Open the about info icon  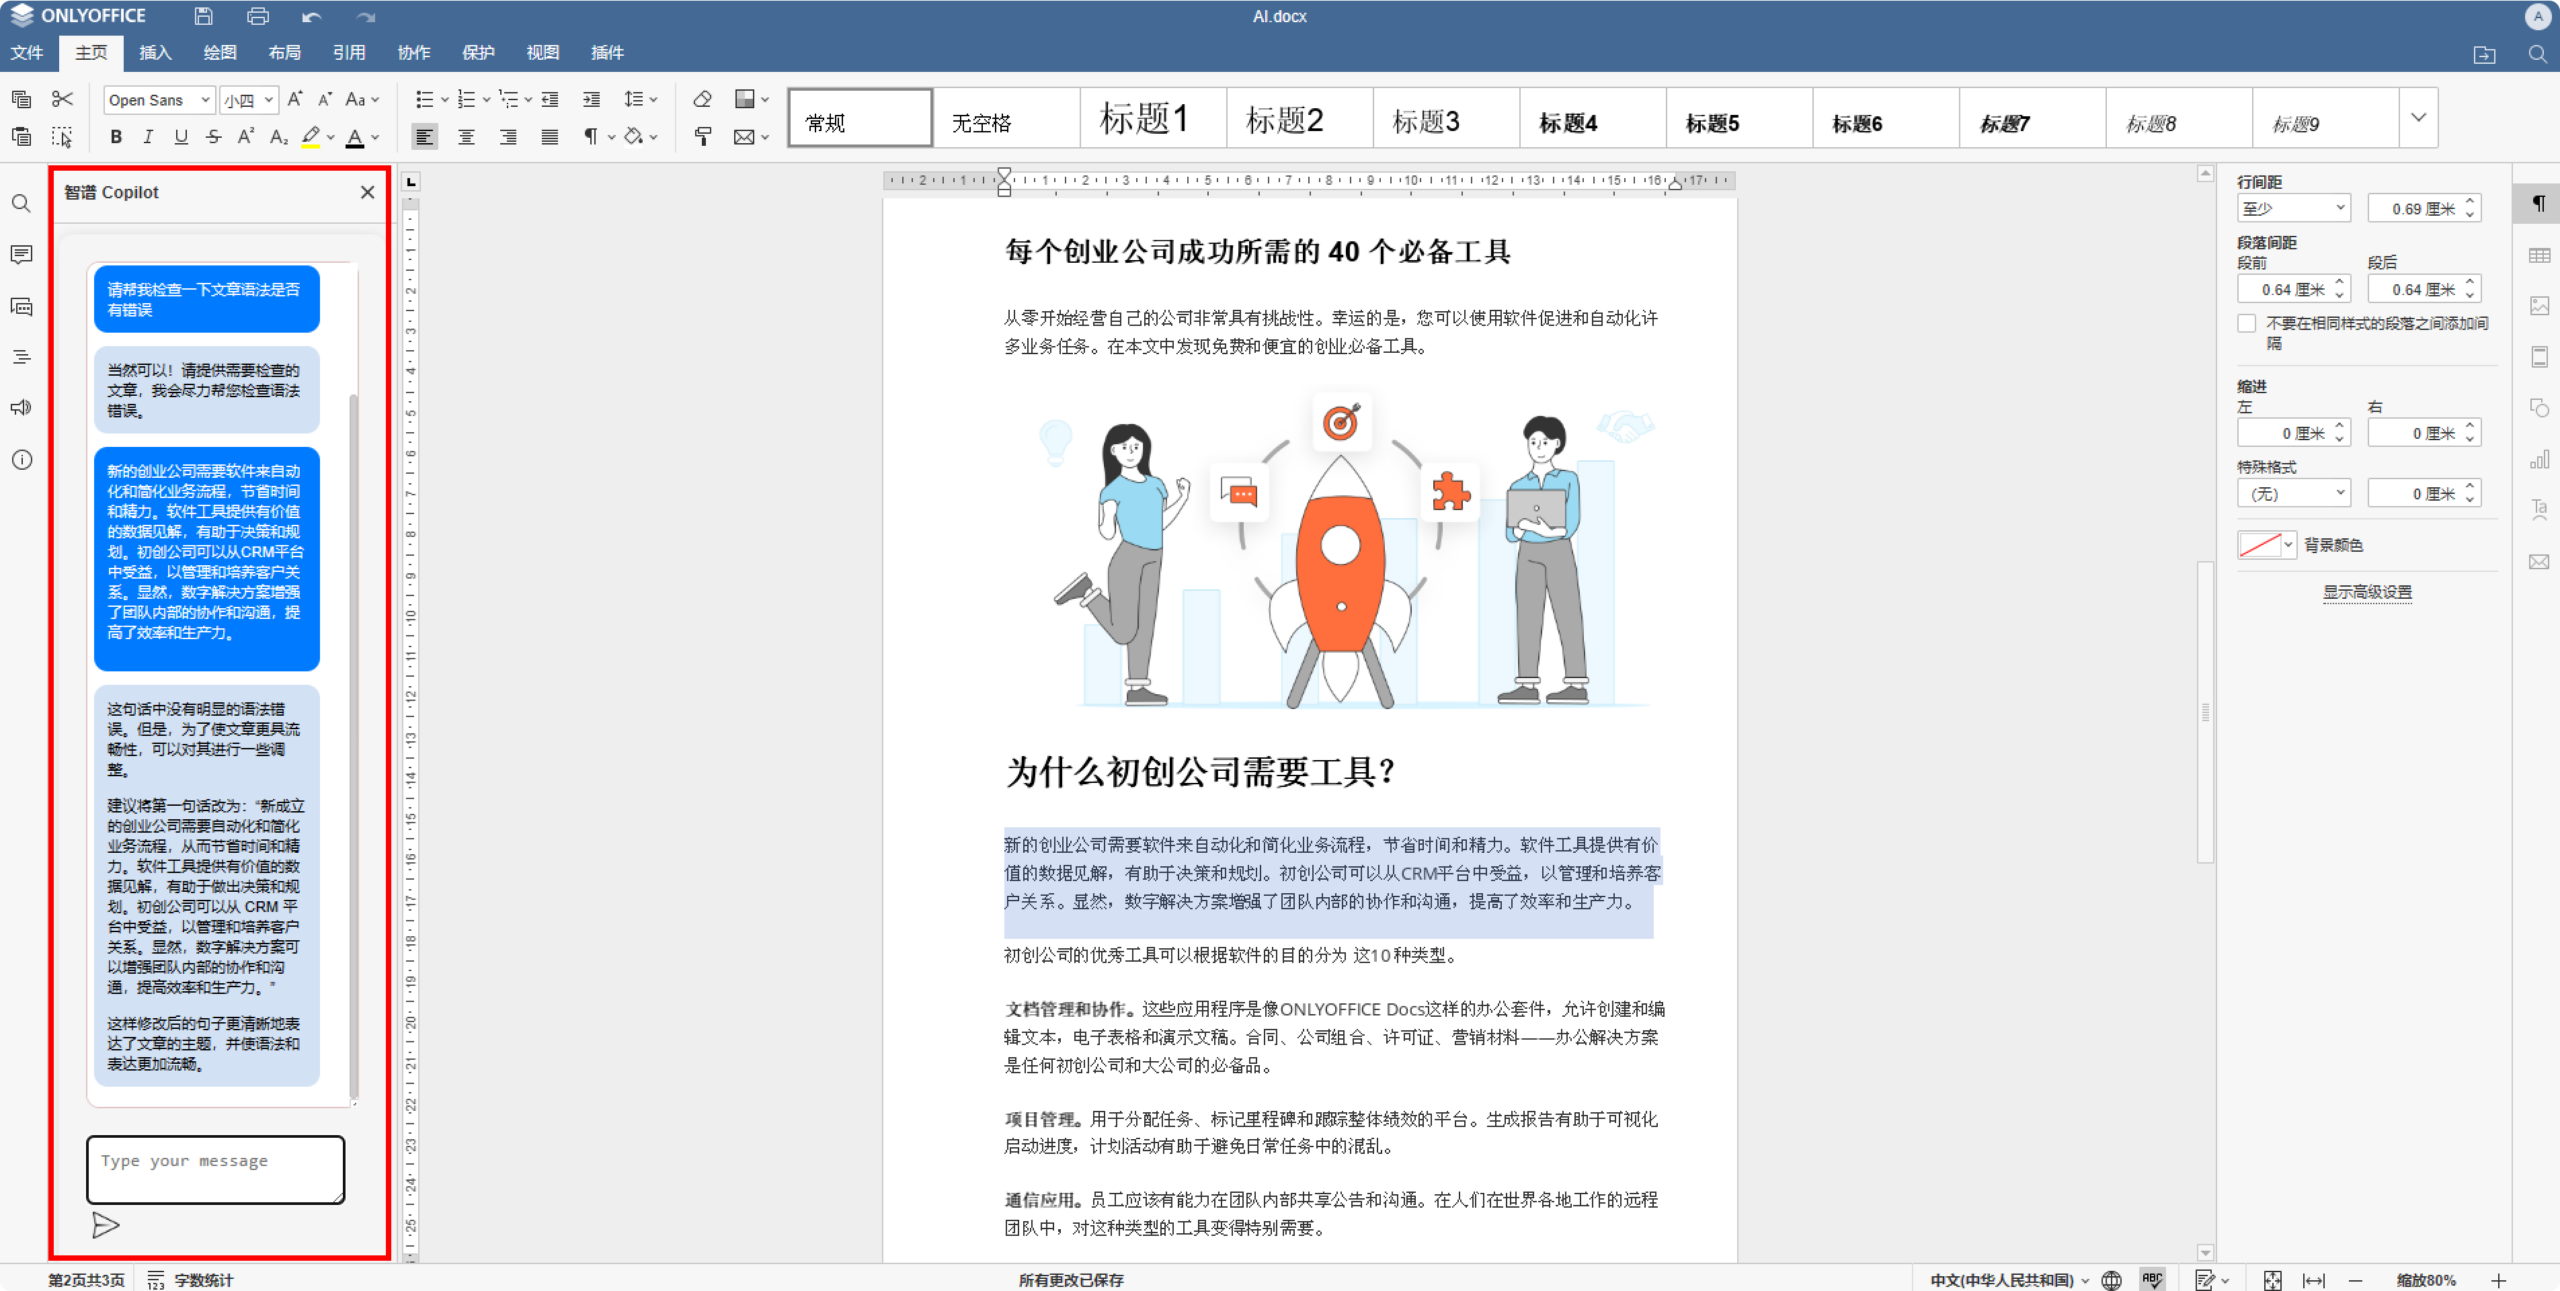click(21, 460)
